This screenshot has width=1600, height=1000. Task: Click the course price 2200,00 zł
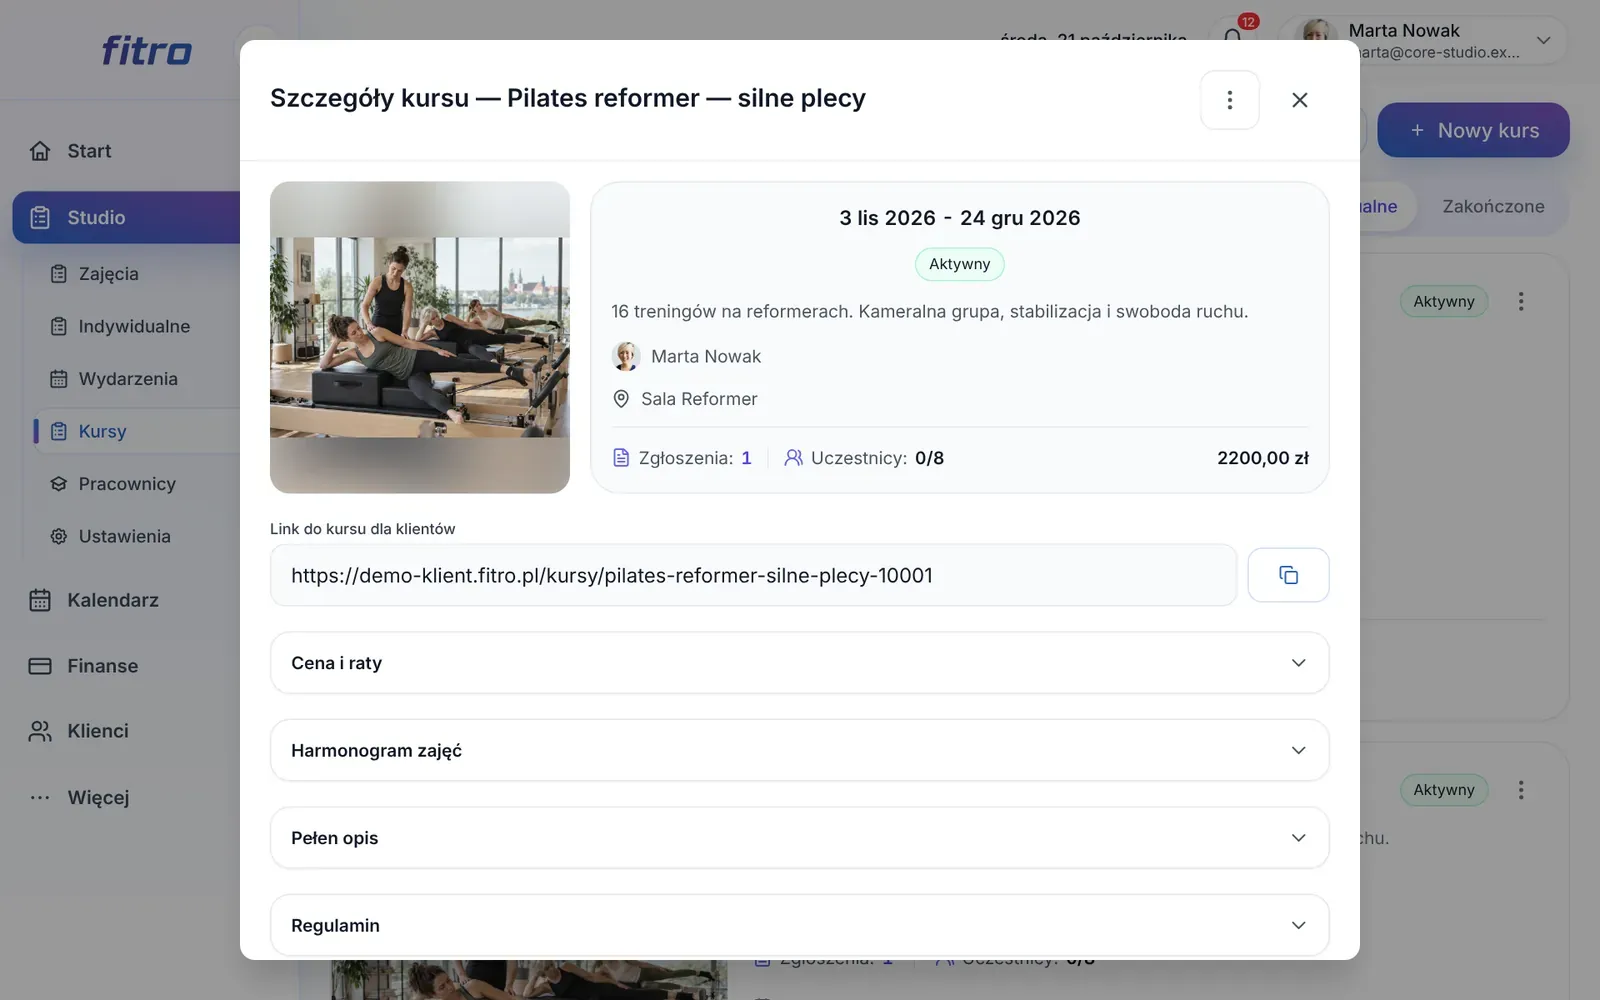point(1262,458)
